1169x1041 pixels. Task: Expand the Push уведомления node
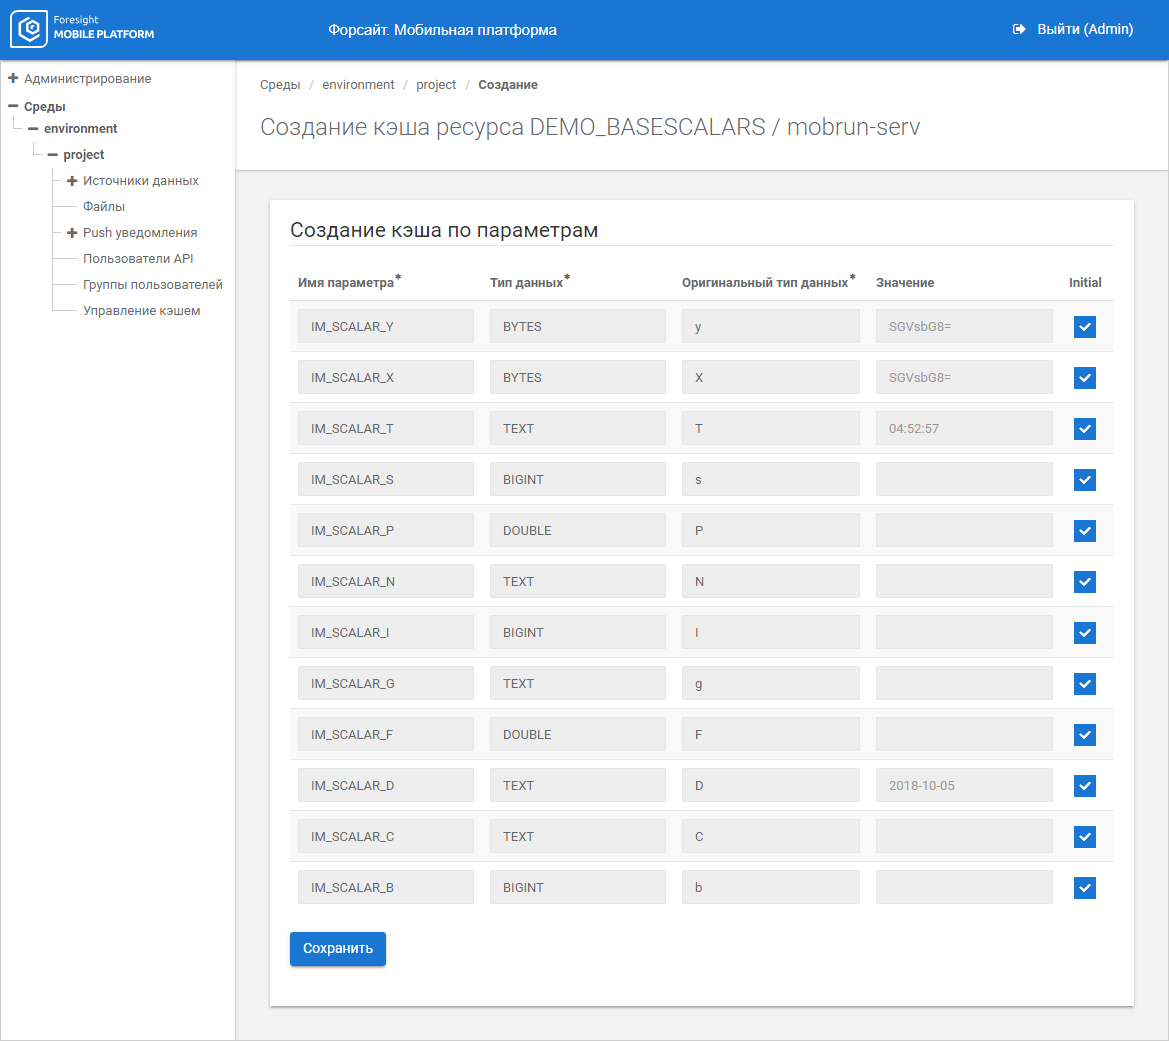coord(72,233)
